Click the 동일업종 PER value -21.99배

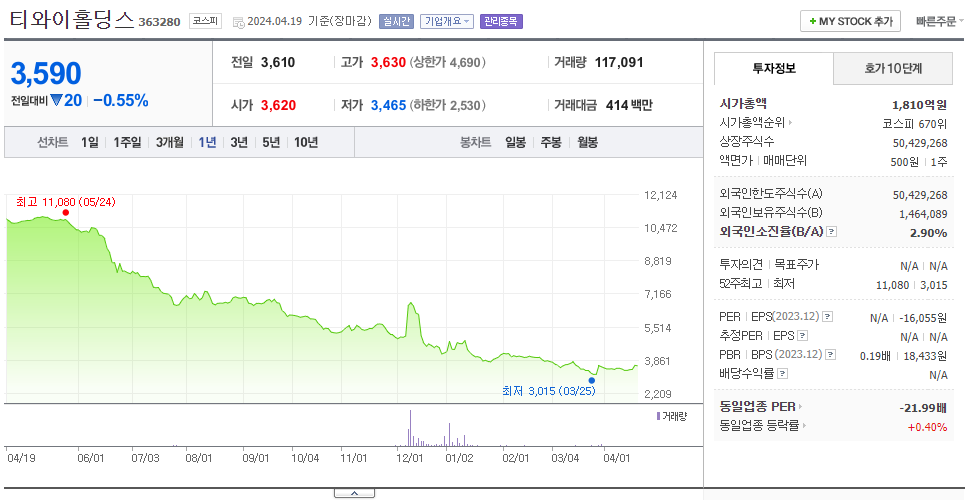click(x=923, y=408)
